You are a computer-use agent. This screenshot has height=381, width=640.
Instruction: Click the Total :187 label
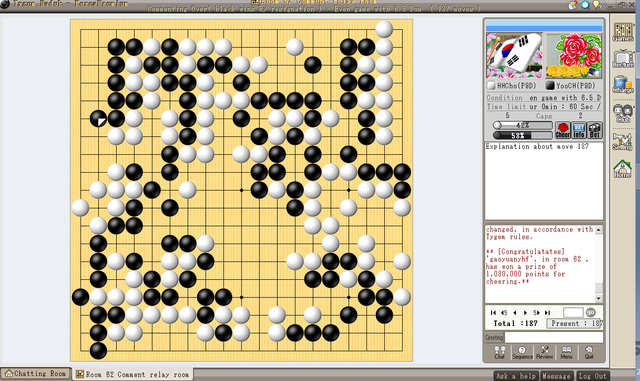coord(515,323)
